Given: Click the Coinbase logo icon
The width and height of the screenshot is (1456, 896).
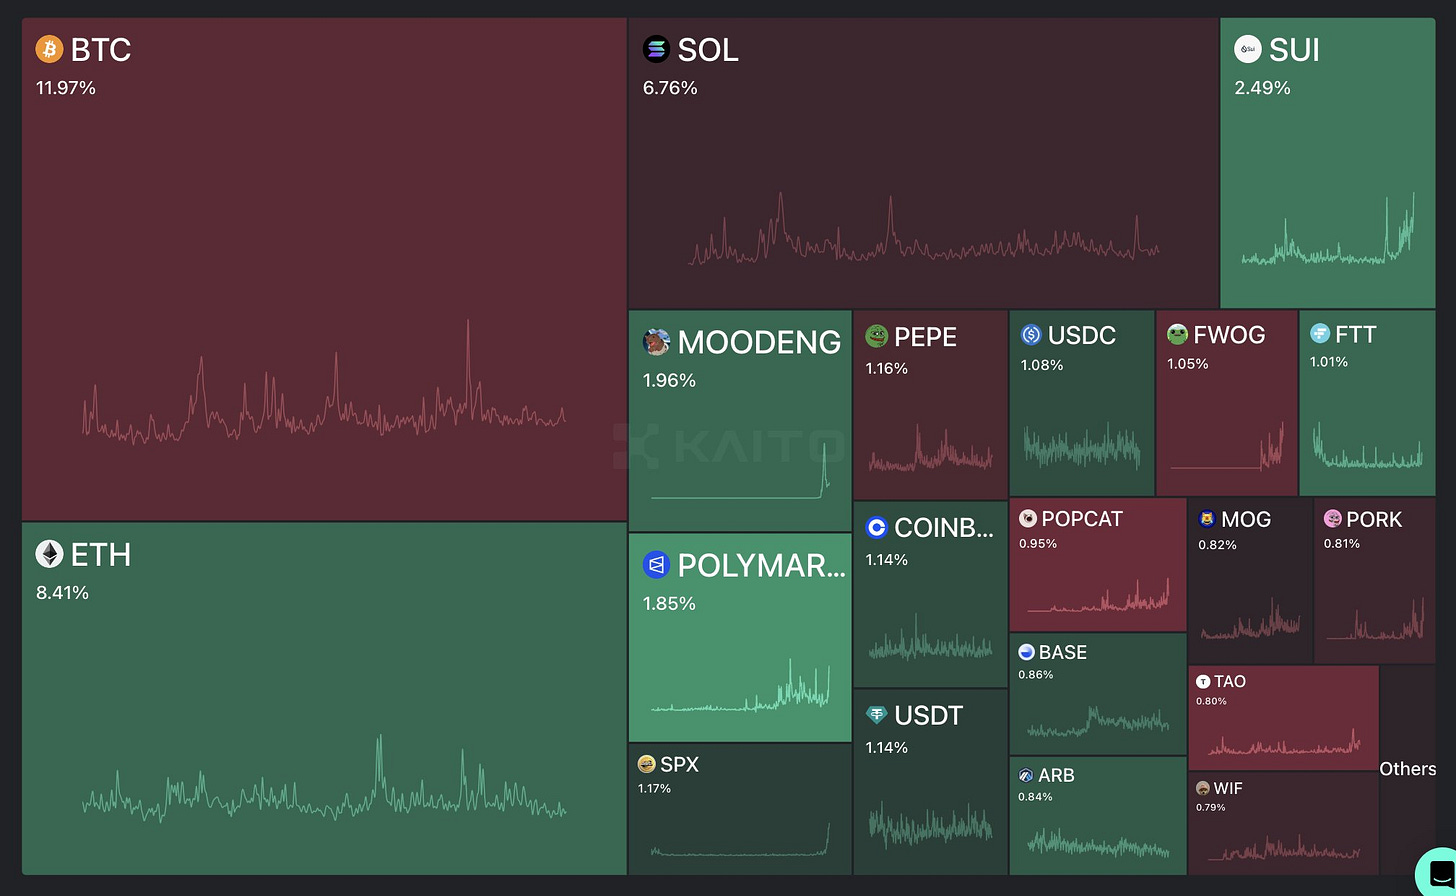Looking at the screenshot, I should click(877, 527).
